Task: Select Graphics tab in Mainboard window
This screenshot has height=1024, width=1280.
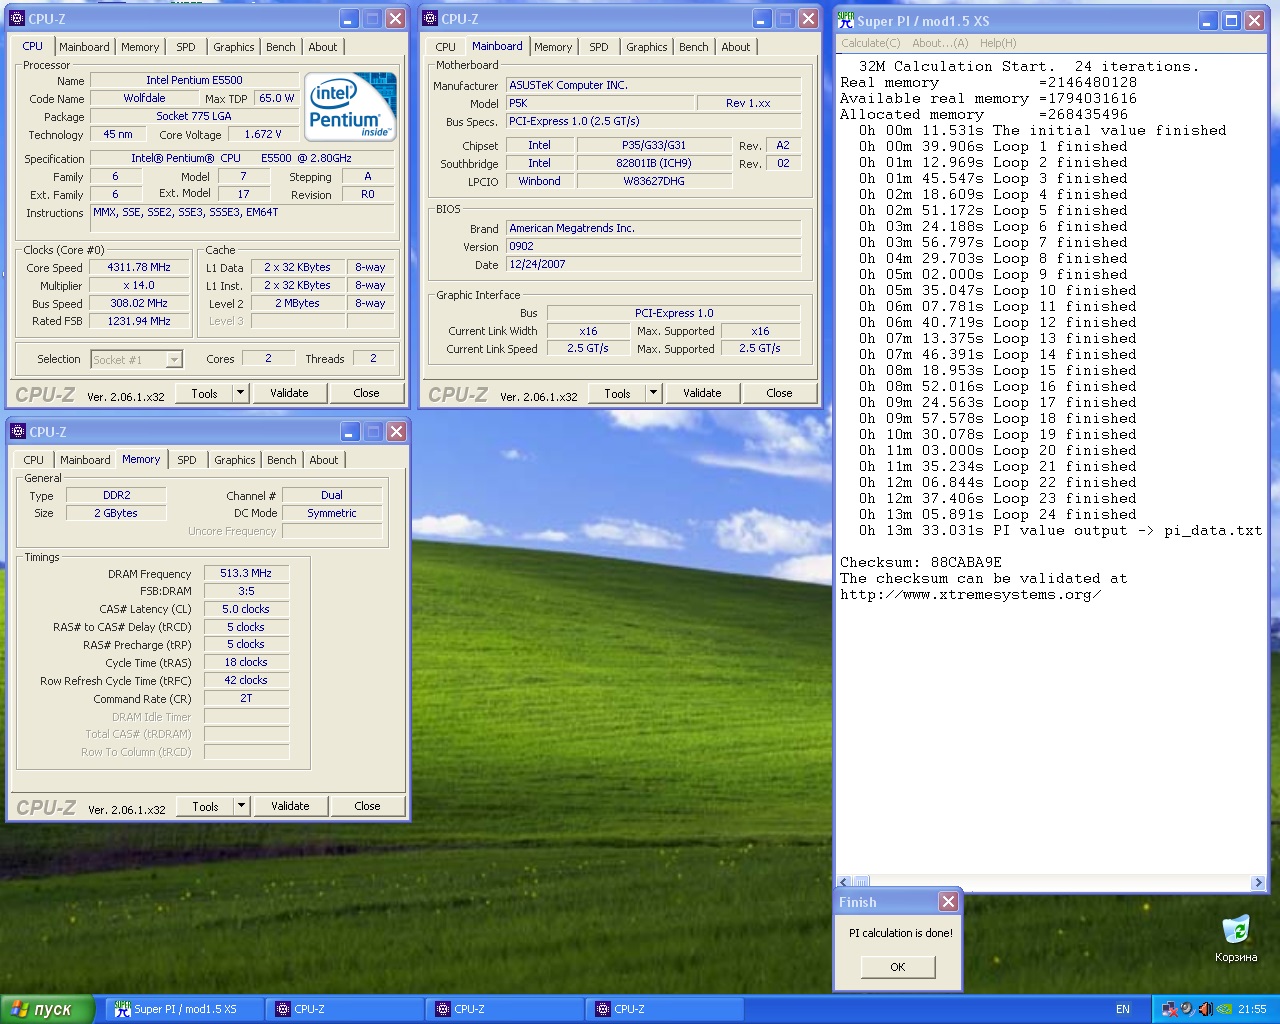Action: point(647,47)
